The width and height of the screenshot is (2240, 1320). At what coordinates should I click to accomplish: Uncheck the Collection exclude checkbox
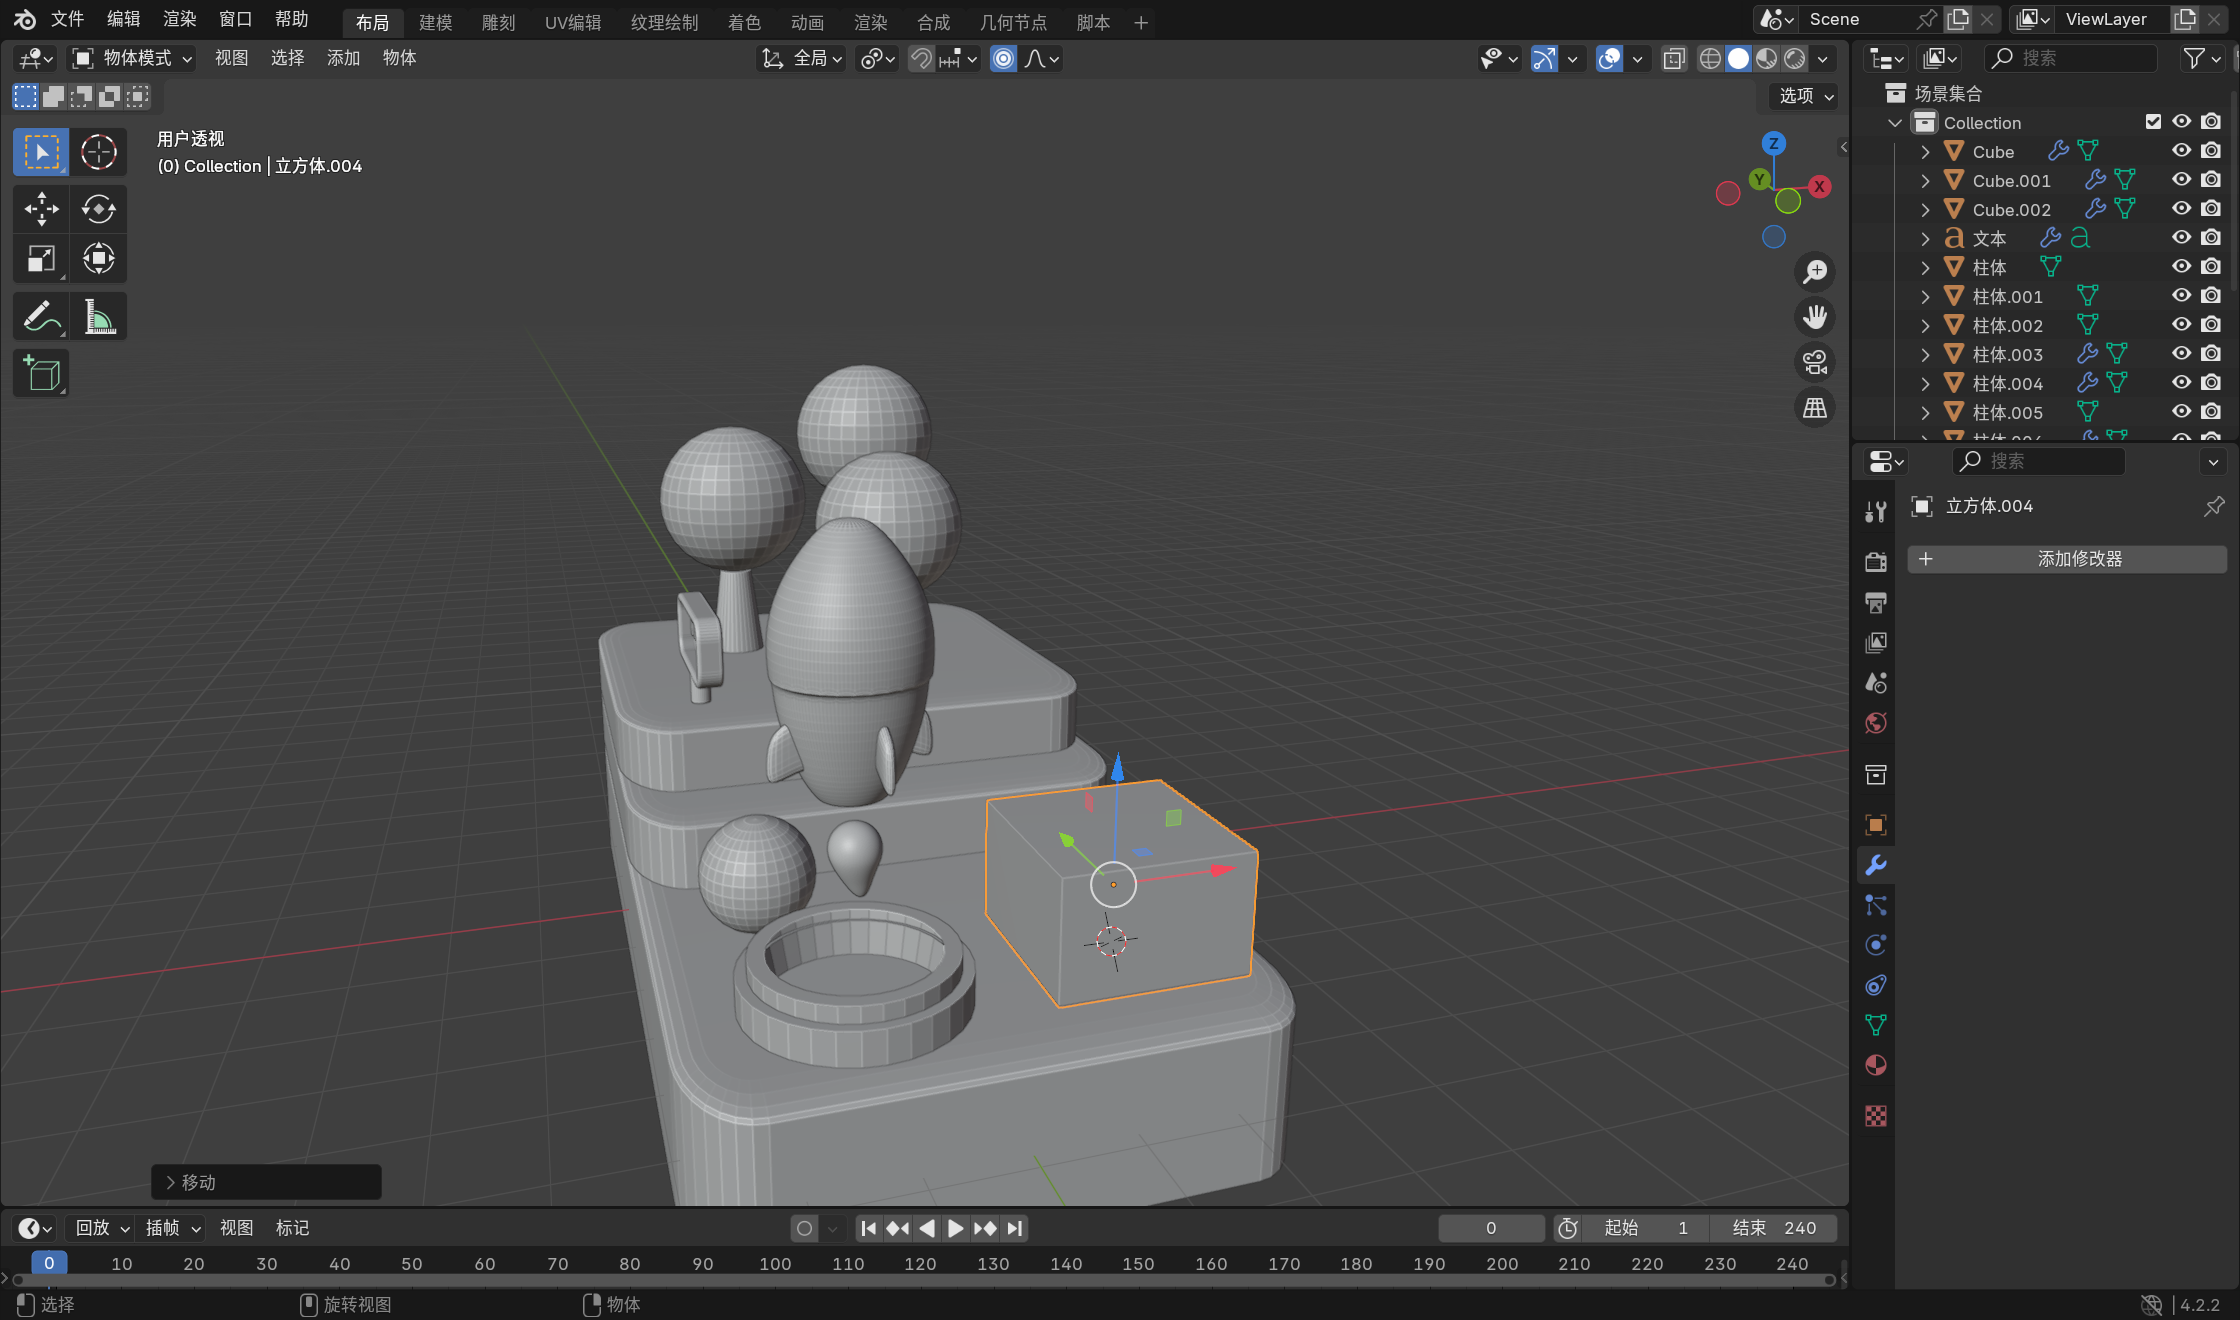(2153, 122)
